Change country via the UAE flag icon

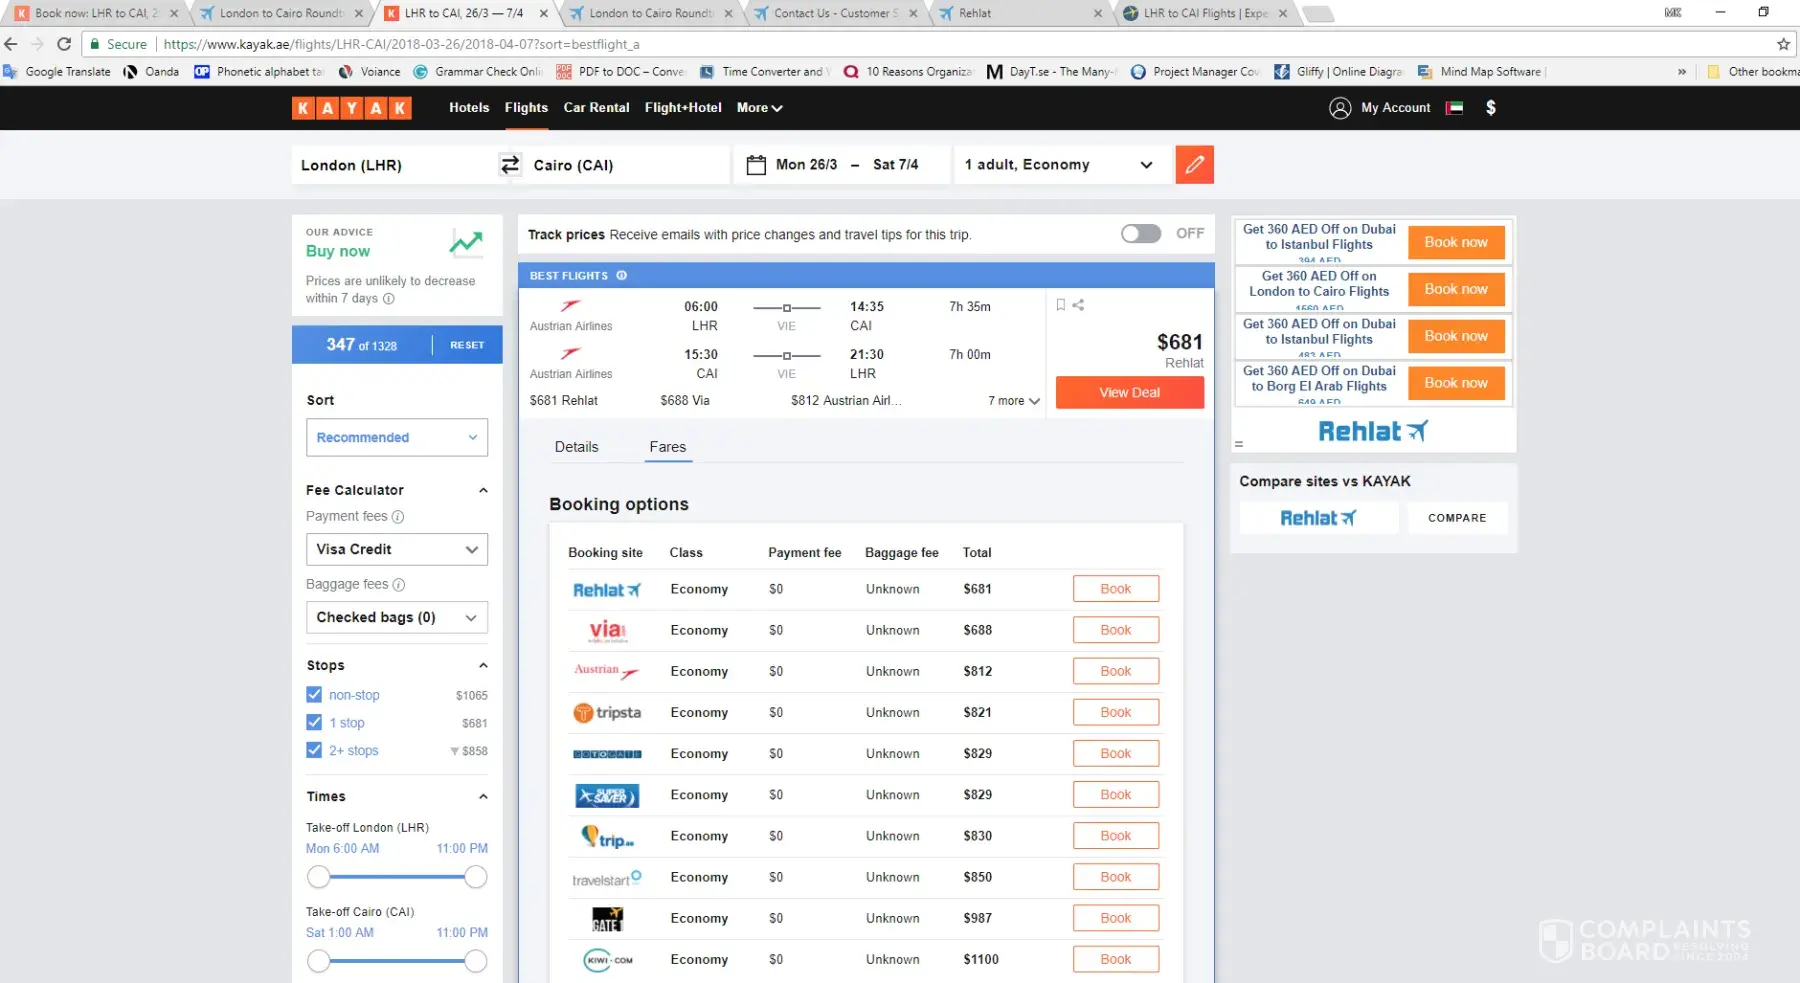1454,108
